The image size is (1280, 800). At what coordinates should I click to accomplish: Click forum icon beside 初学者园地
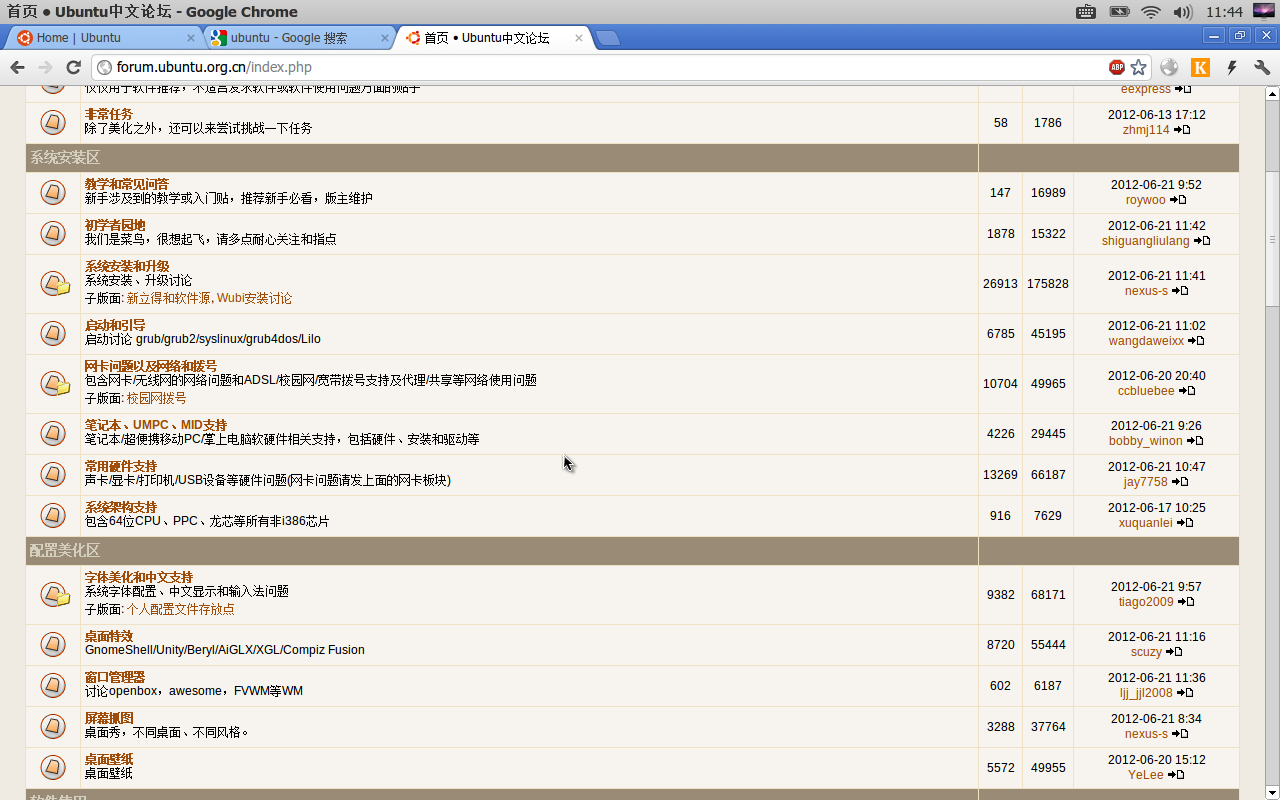(53, 233)
